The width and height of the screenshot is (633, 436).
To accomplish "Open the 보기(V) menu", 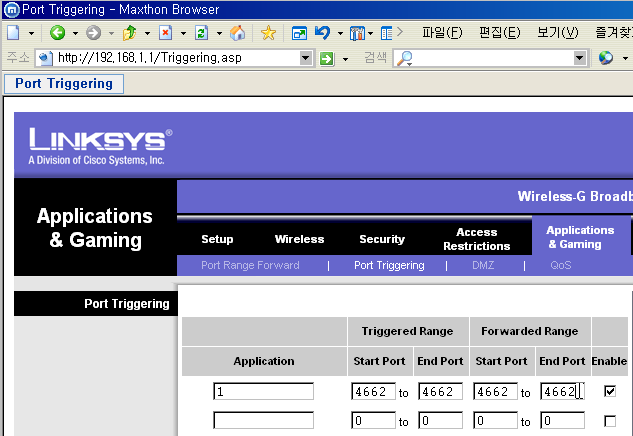I will coord(558,32).
